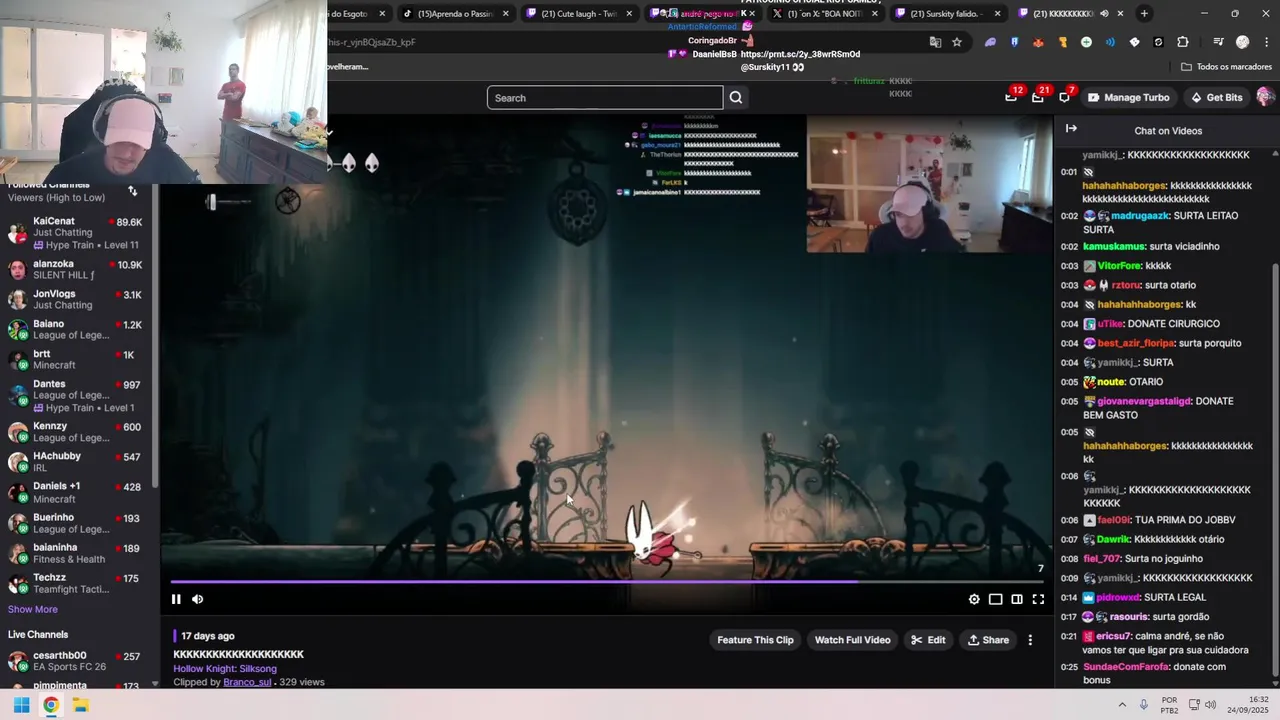This screenshot has height=720, width=1280.
Task: Close the Surskity falido tab
Action: [x=998, y=14]
